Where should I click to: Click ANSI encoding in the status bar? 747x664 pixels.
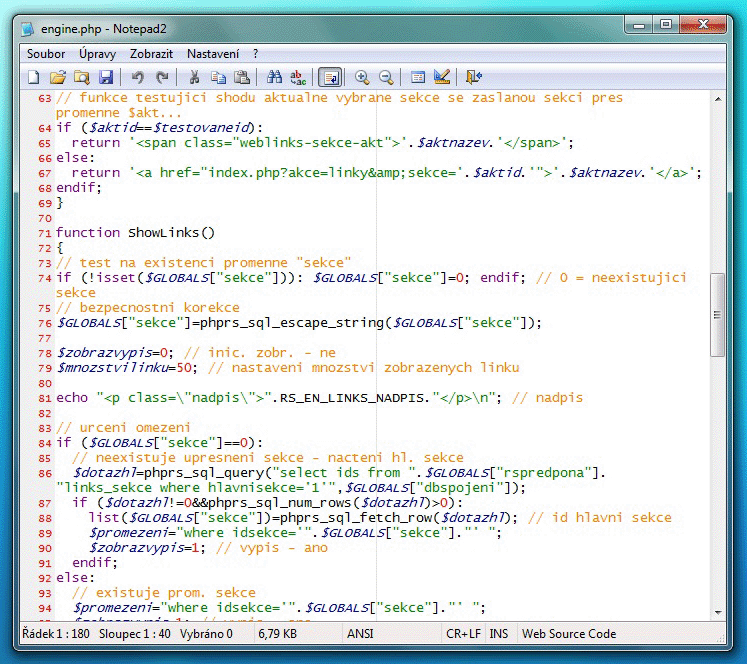[x=361, y=634]
